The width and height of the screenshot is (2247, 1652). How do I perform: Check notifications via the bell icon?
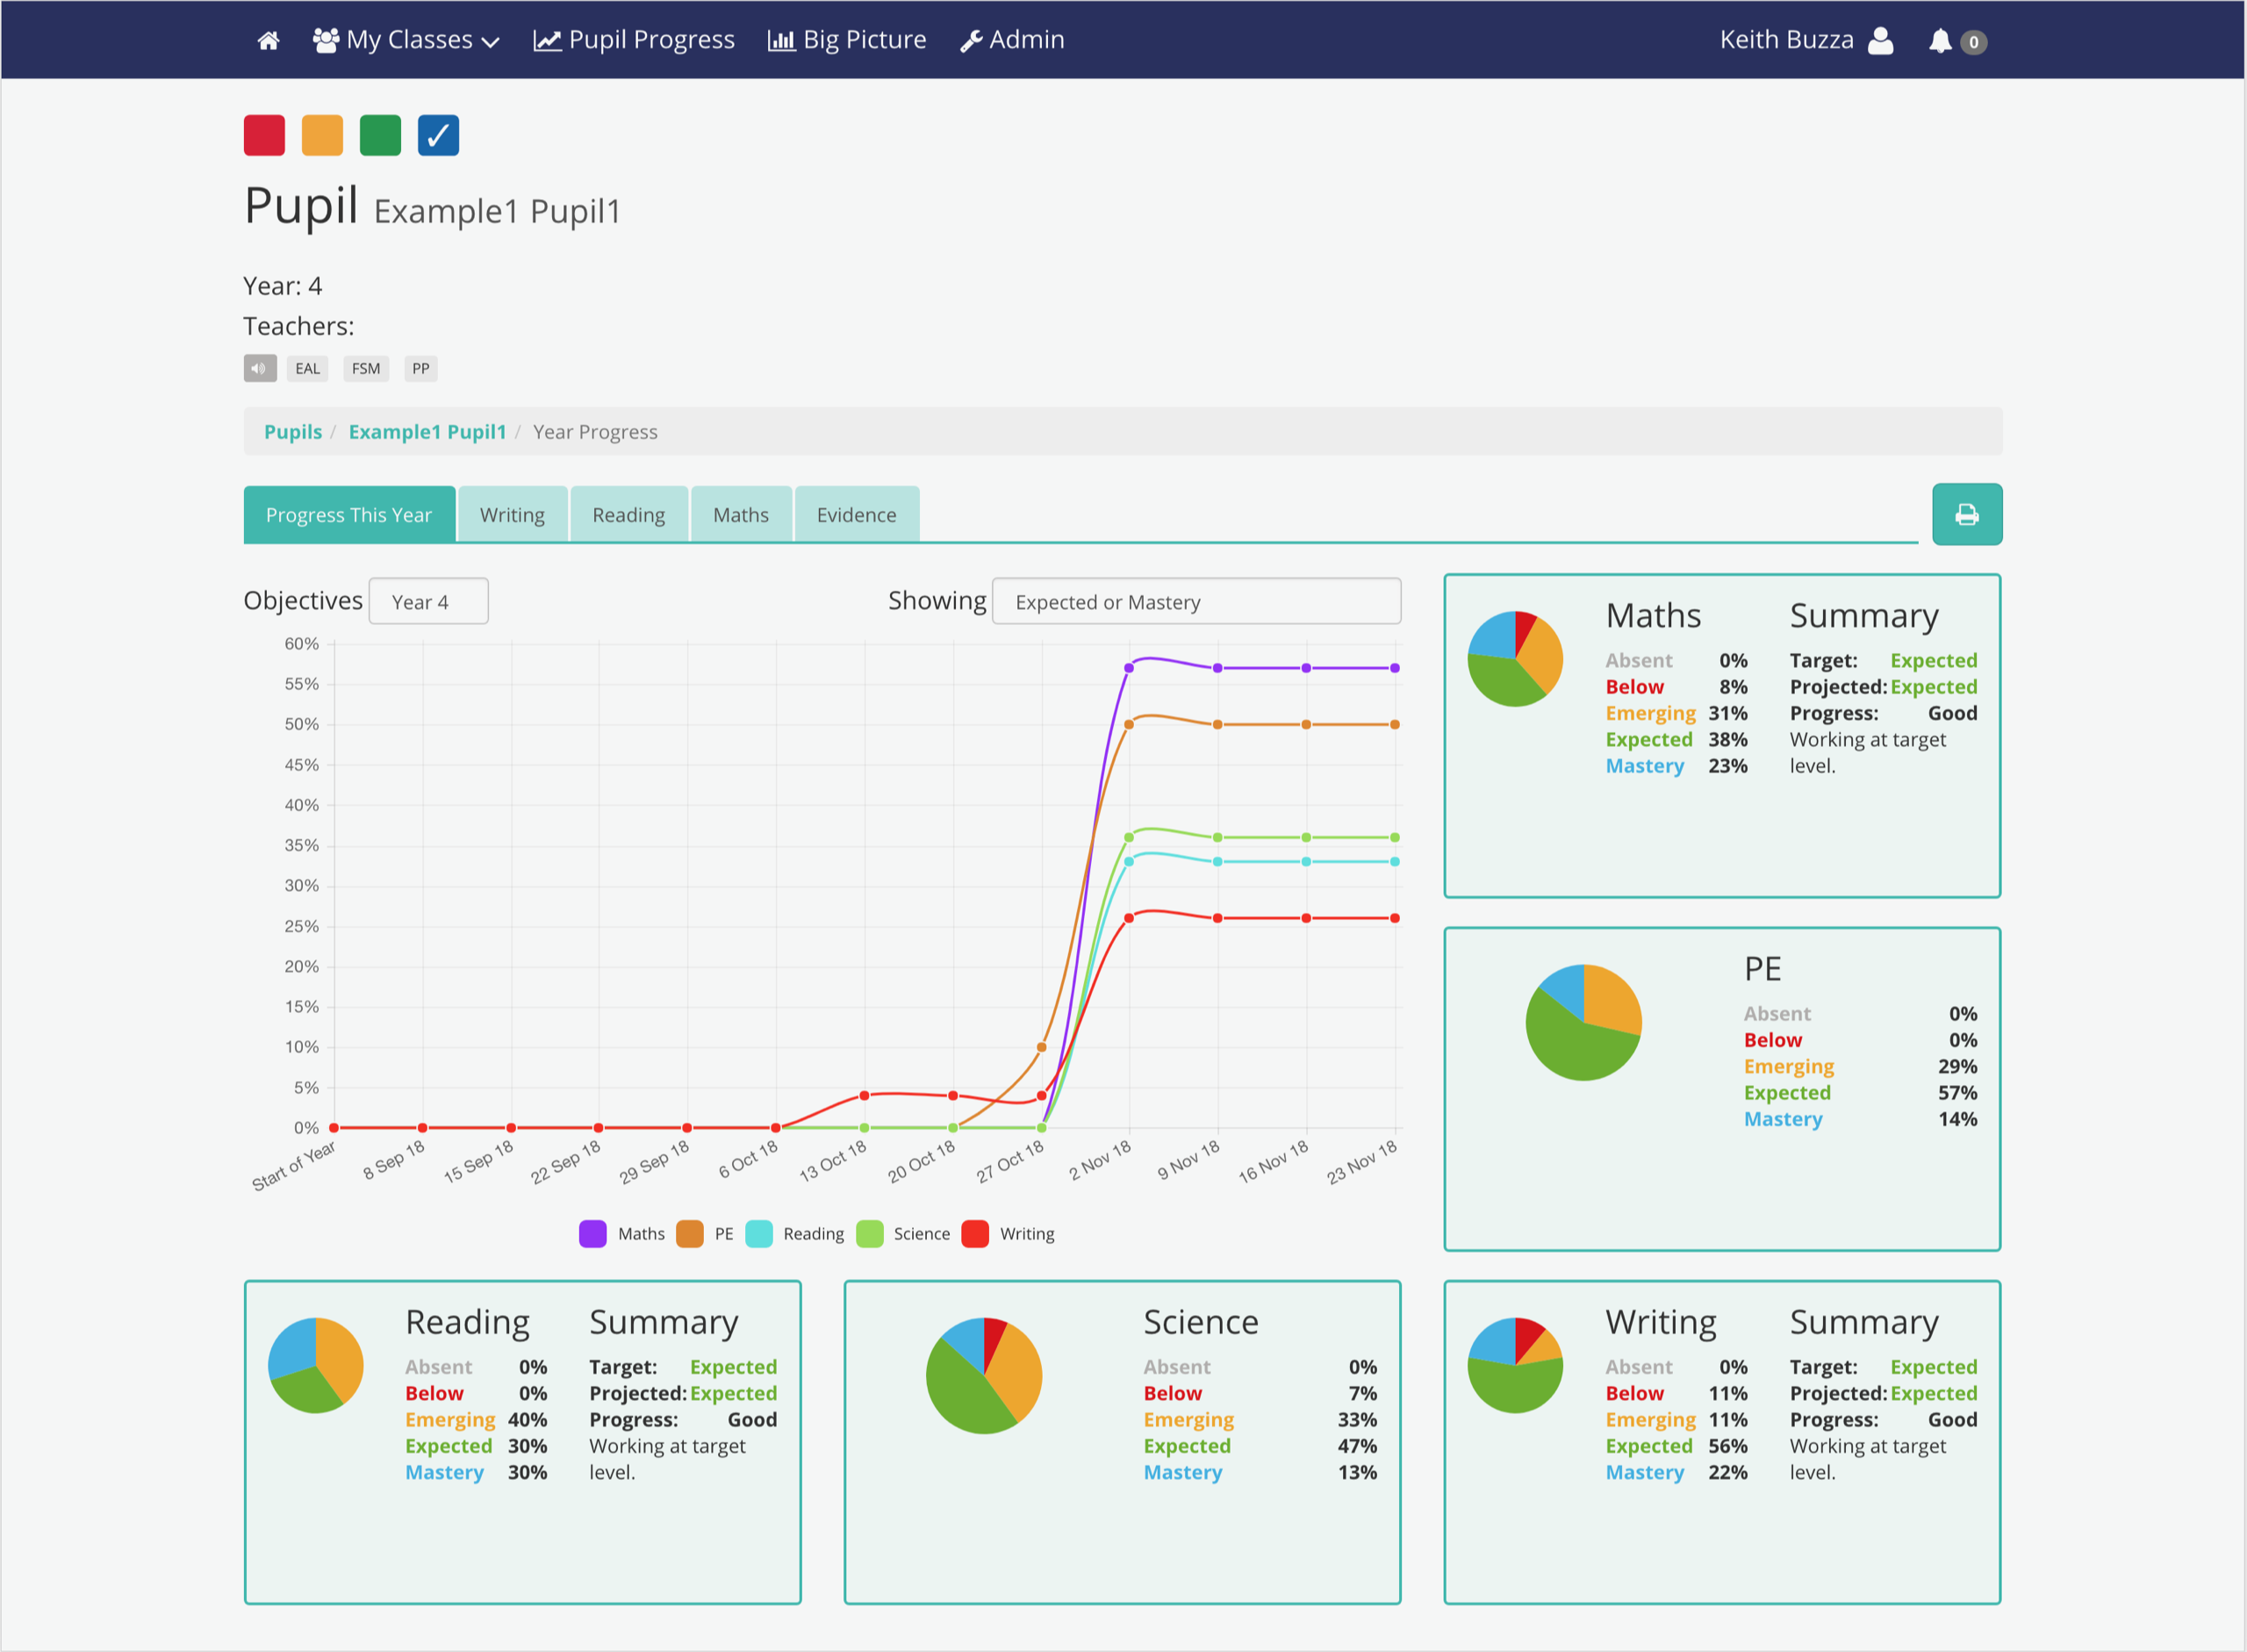(x=1939, y=41)
